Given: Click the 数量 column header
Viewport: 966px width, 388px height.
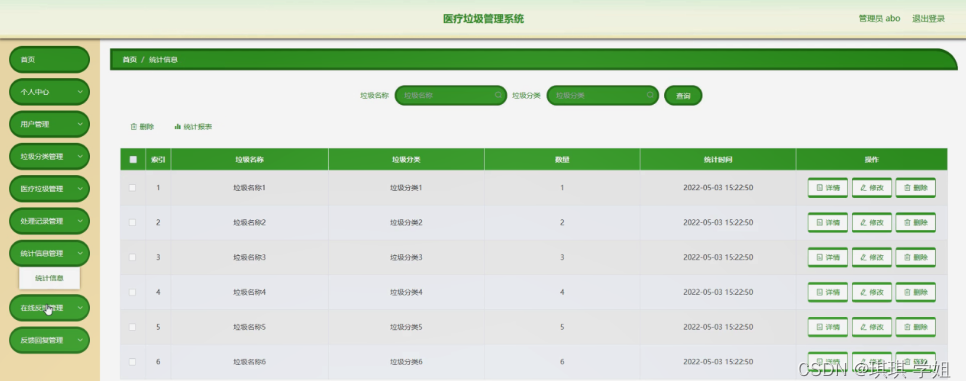Looking at the screenshot, I should pyautogui.click(x=562, y=160).
